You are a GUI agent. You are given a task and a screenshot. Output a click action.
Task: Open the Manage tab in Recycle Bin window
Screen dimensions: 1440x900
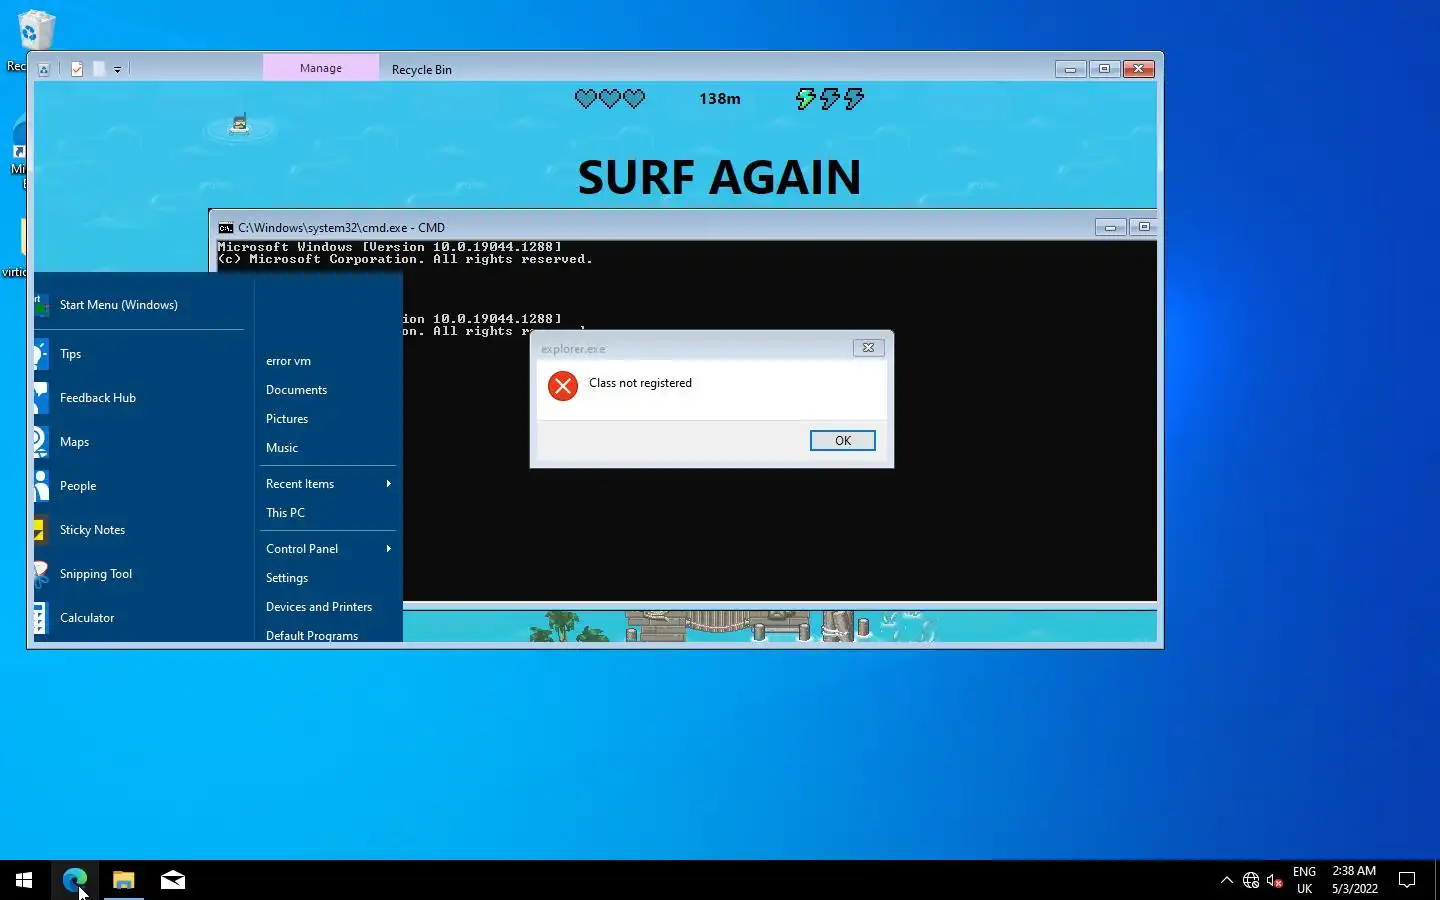click(x=321, y=68)
